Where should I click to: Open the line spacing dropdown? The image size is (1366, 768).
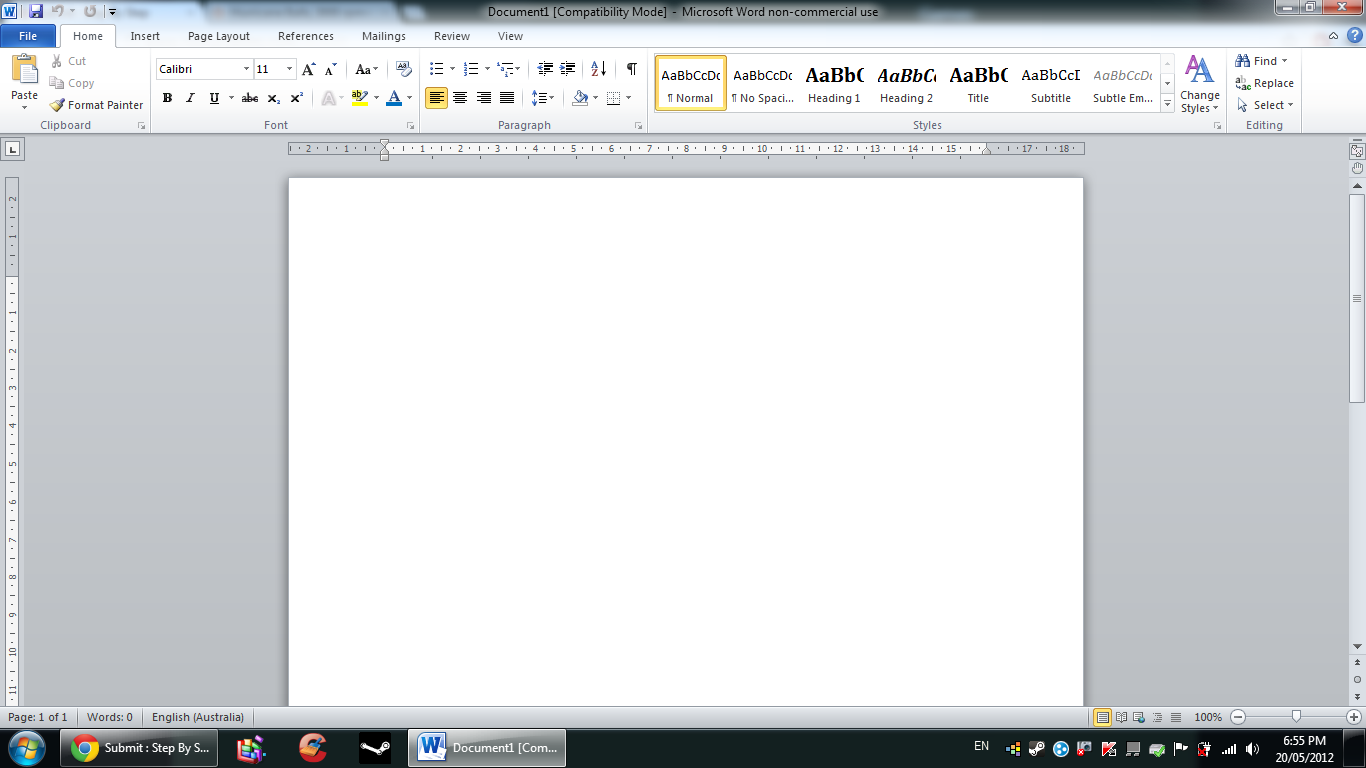[x=544, y=97]
